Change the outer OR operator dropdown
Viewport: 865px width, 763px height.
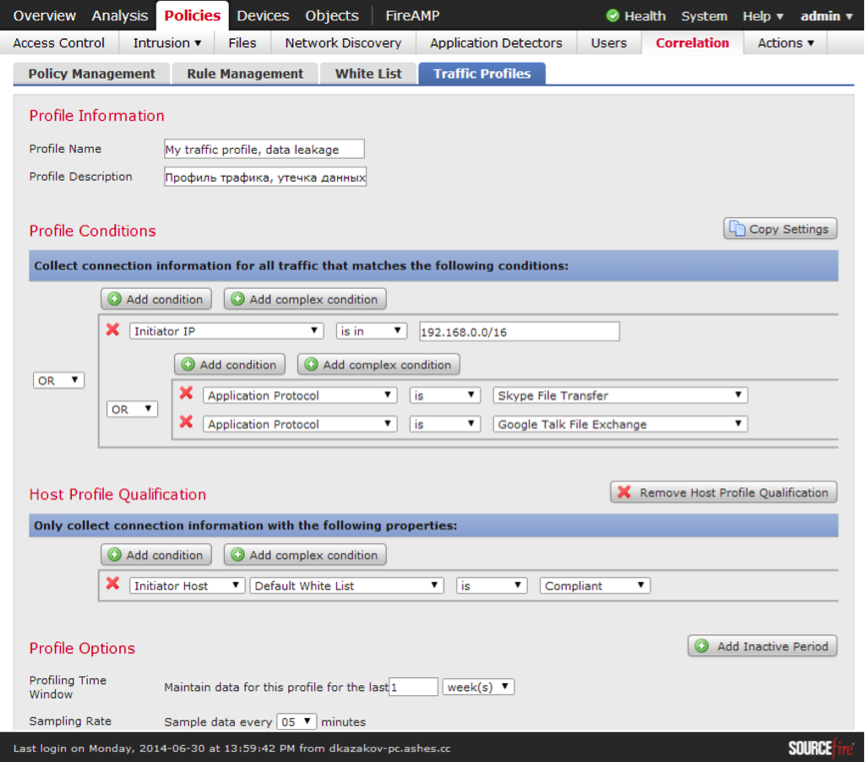point(58,380)
